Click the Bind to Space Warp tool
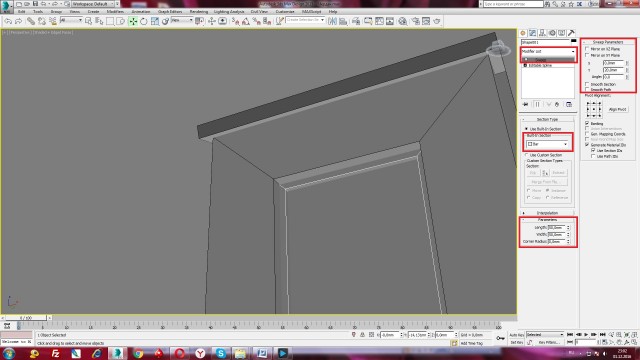640x360 pixels. tap(52, 21)
